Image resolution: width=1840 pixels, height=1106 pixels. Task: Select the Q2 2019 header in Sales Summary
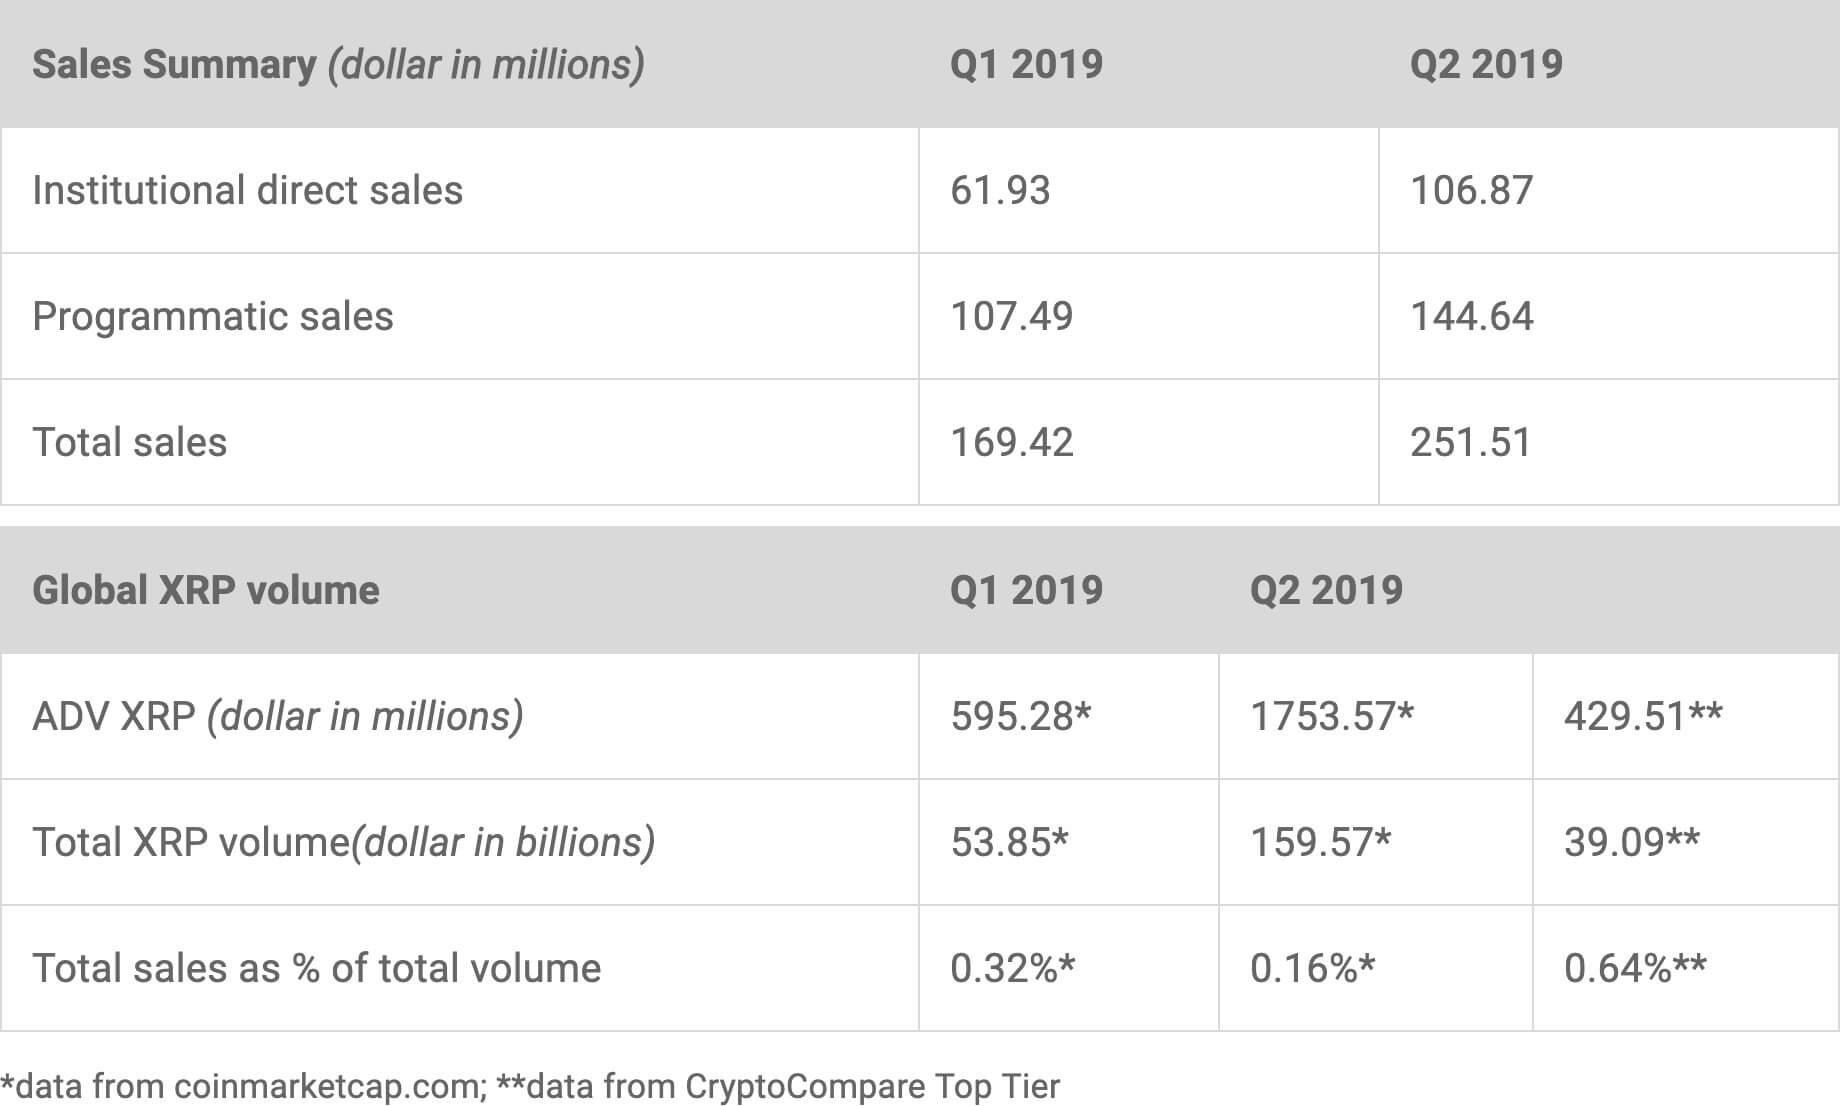(1486, 65)
